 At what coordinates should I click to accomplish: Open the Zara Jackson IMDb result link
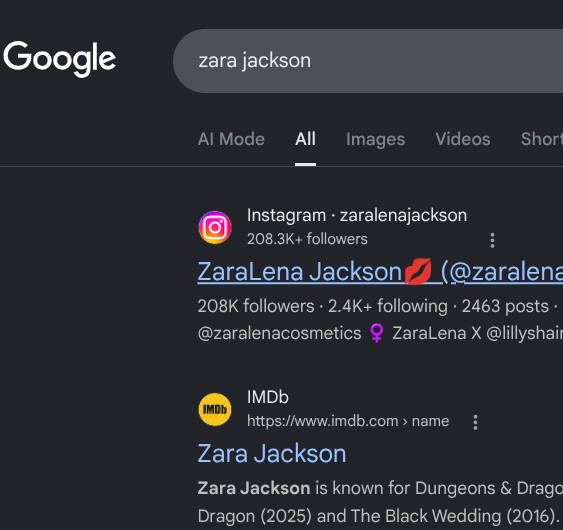point(272,454)
